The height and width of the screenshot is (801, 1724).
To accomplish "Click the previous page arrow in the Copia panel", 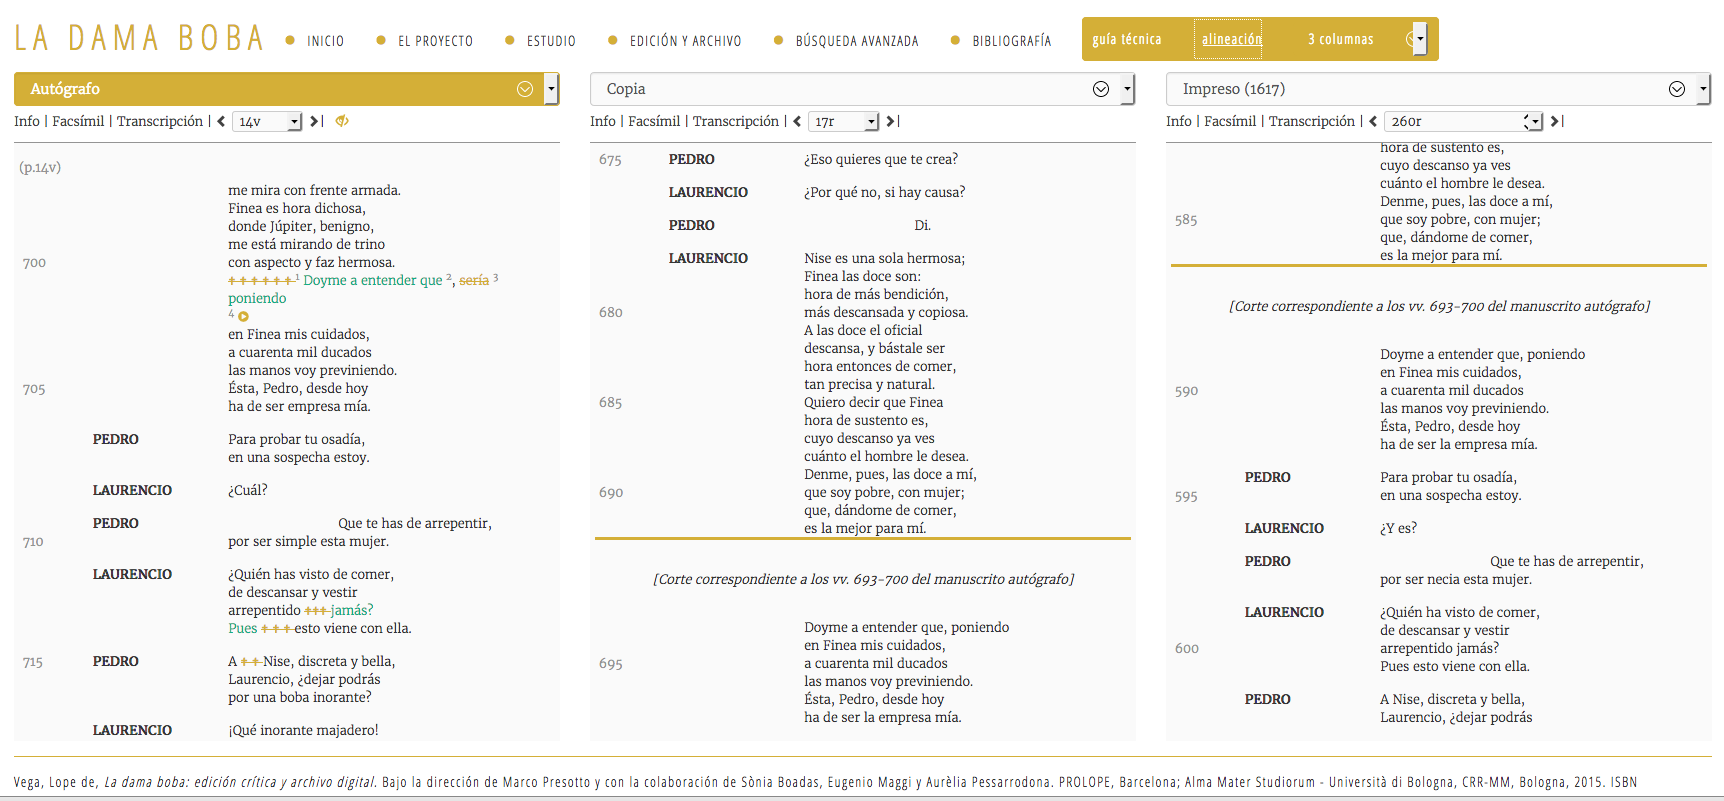I will pyautogui.click(x=797, y=121).
